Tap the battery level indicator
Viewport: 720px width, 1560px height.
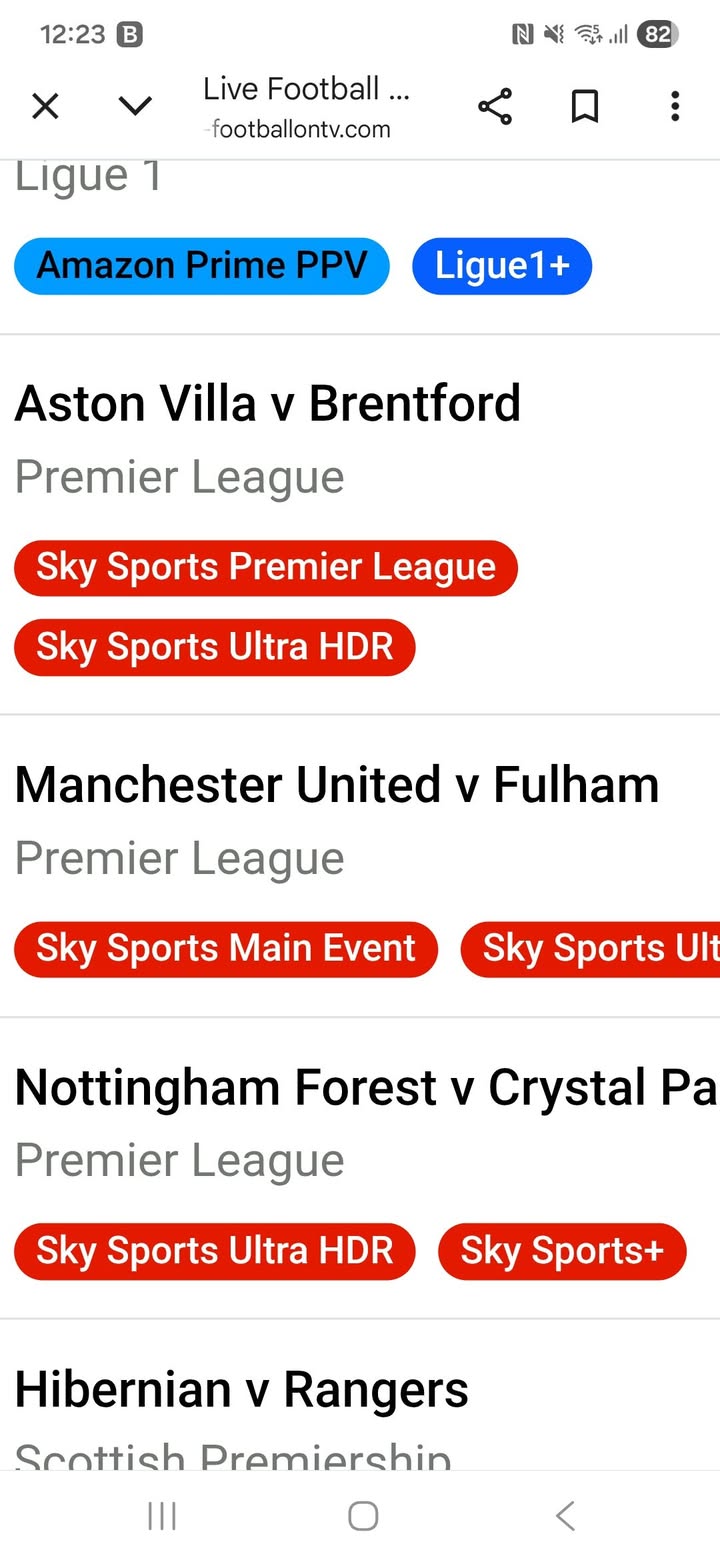click(657, 35)
